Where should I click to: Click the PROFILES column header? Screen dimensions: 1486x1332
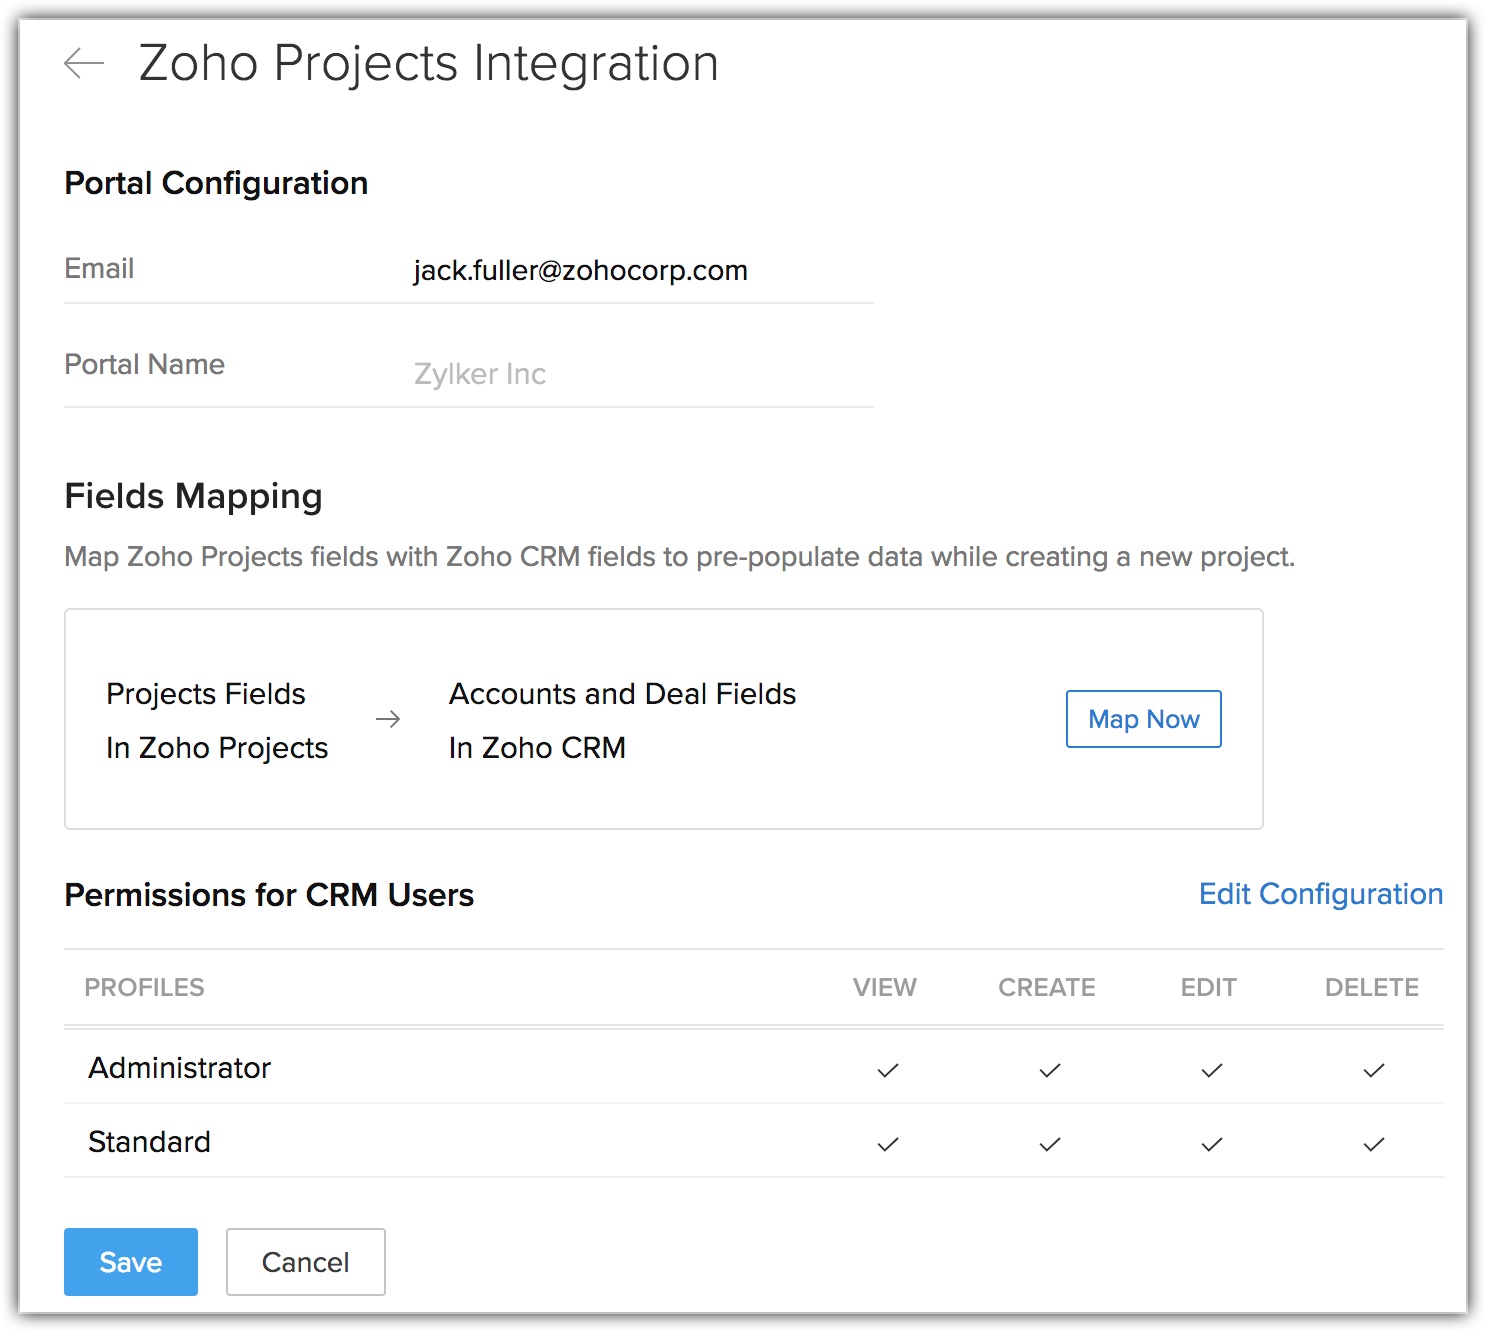pyautogui.click(x=144, y=987)
